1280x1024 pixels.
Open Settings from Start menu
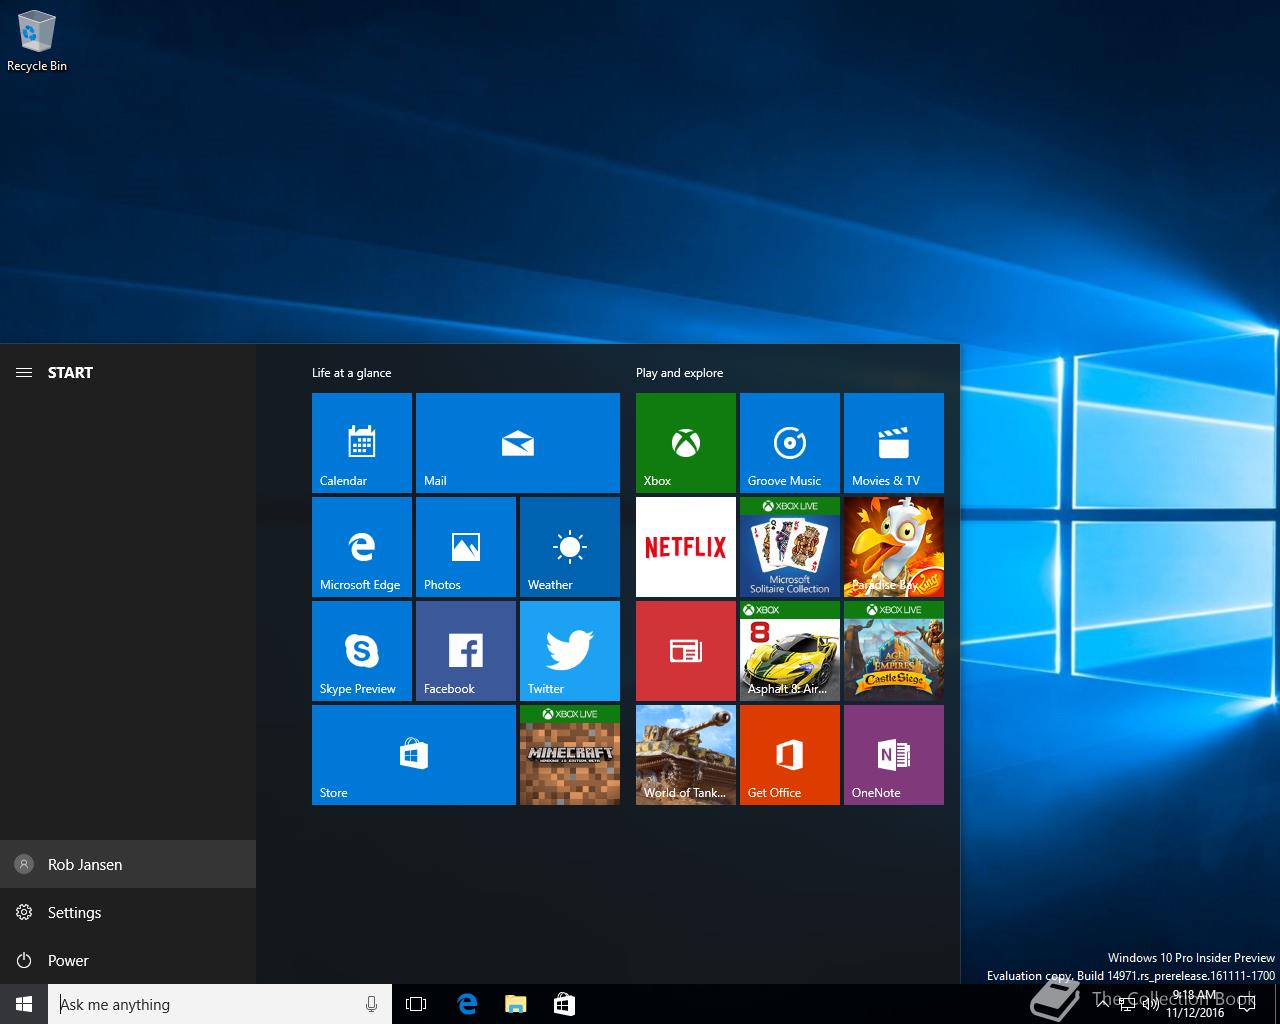128,912
